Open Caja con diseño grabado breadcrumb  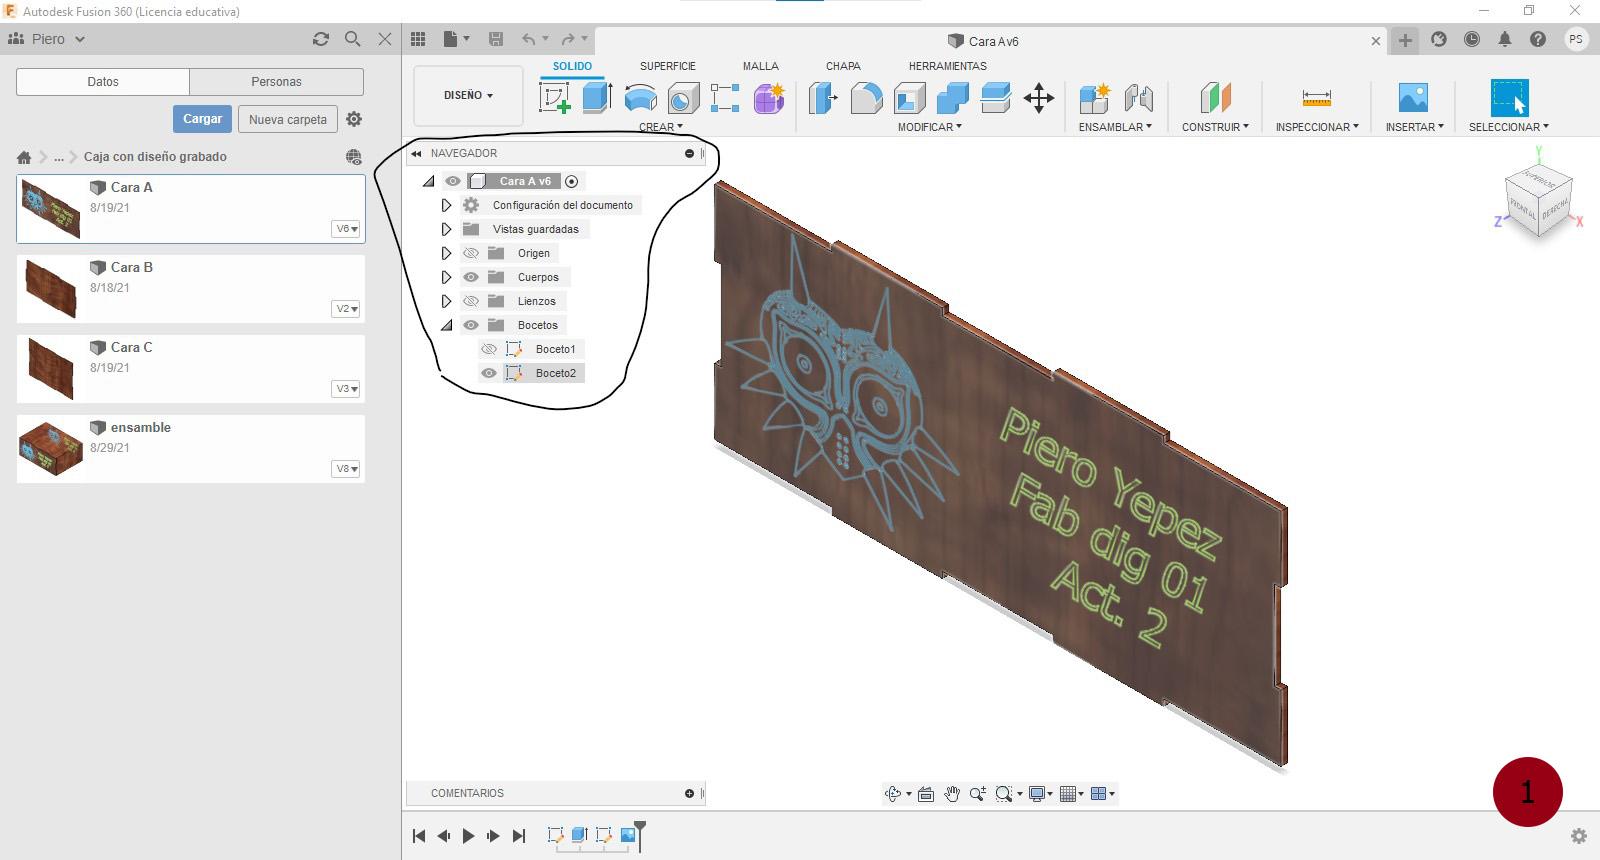point(155,157)
